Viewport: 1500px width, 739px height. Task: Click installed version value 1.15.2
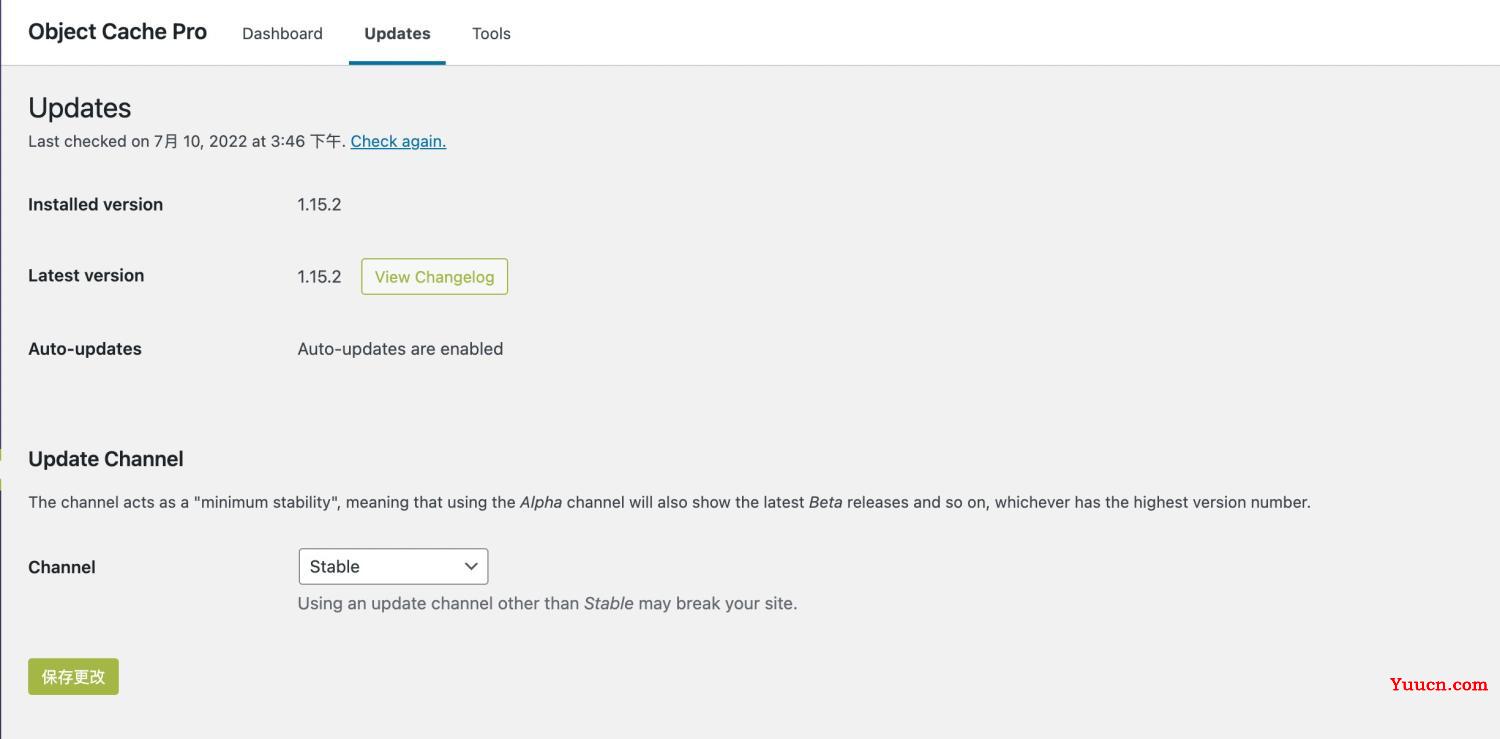(319, 204)
